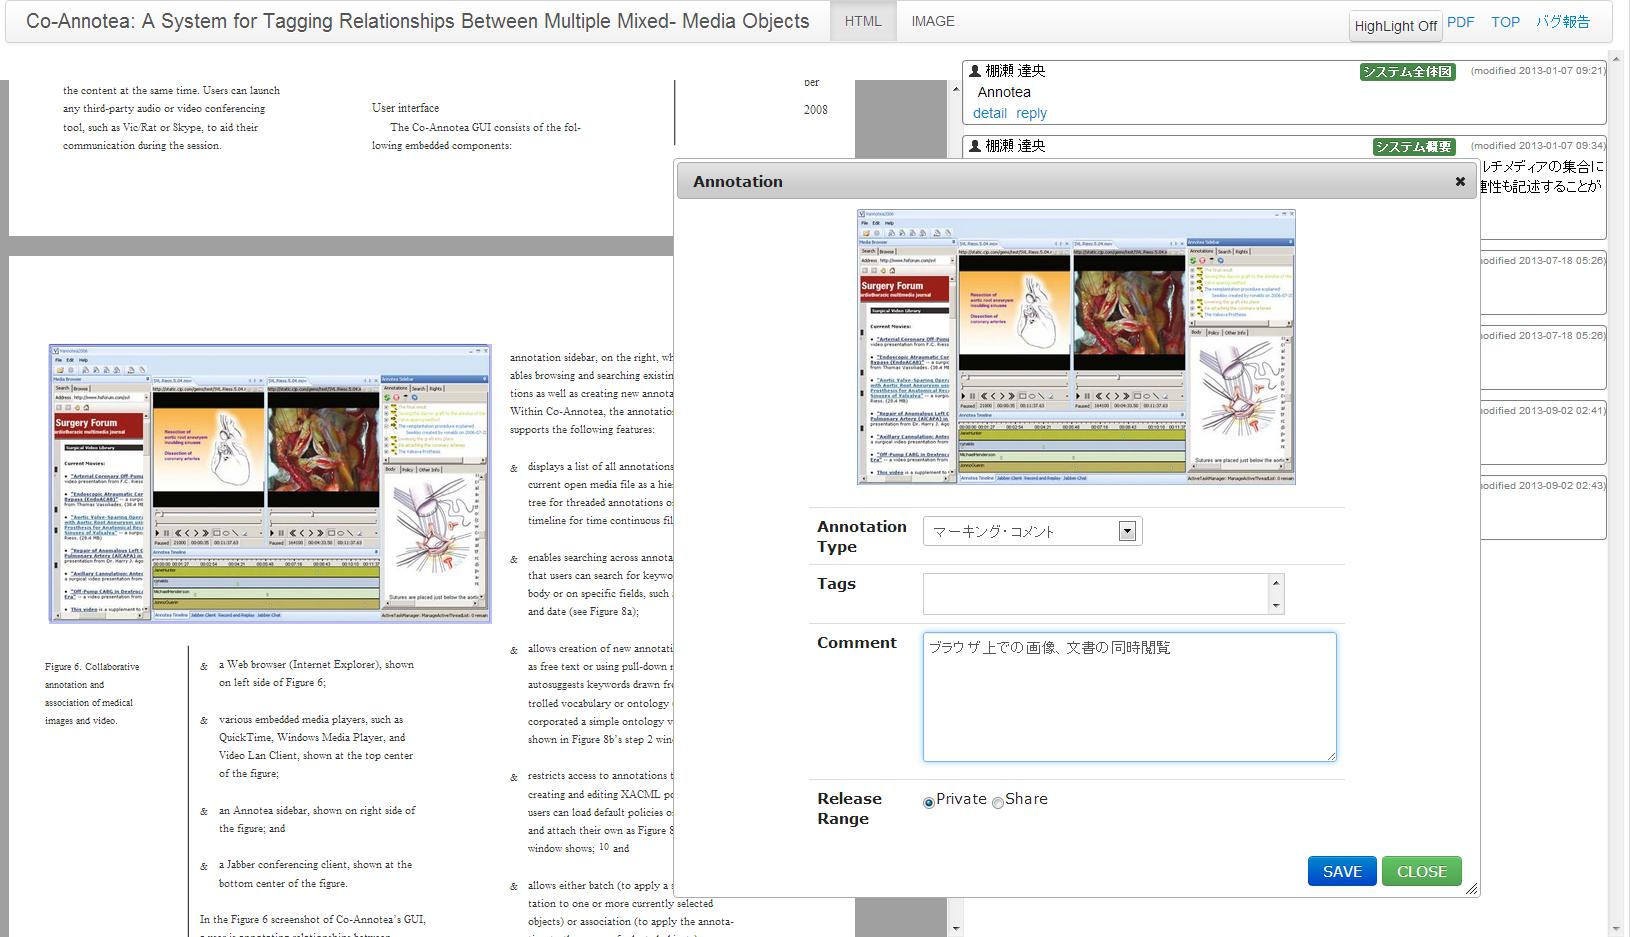
Task: Click the comments panel scroll up arrow
Action: tap(956, 89)
